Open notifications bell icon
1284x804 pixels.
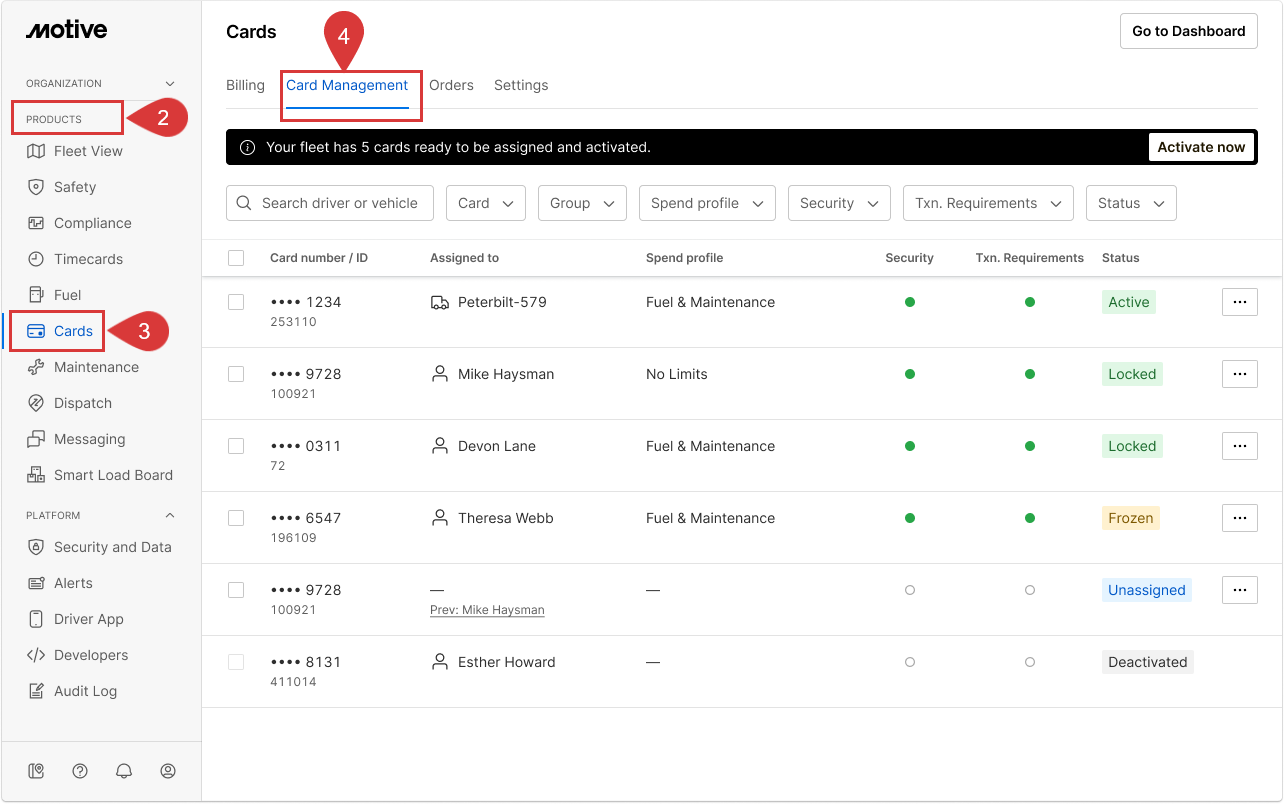124,771
